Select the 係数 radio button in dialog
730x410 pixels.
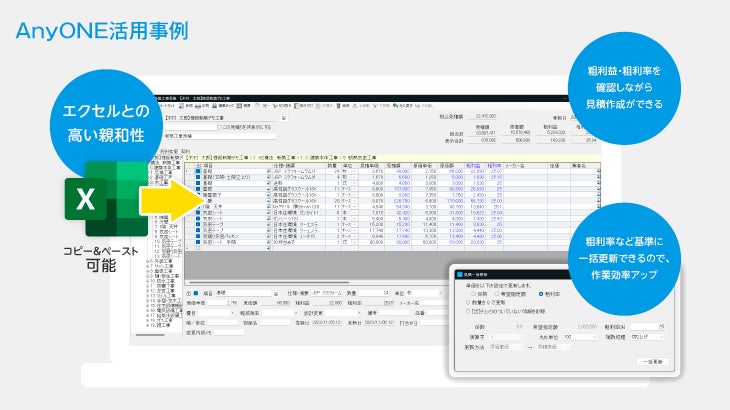(473, 294)
